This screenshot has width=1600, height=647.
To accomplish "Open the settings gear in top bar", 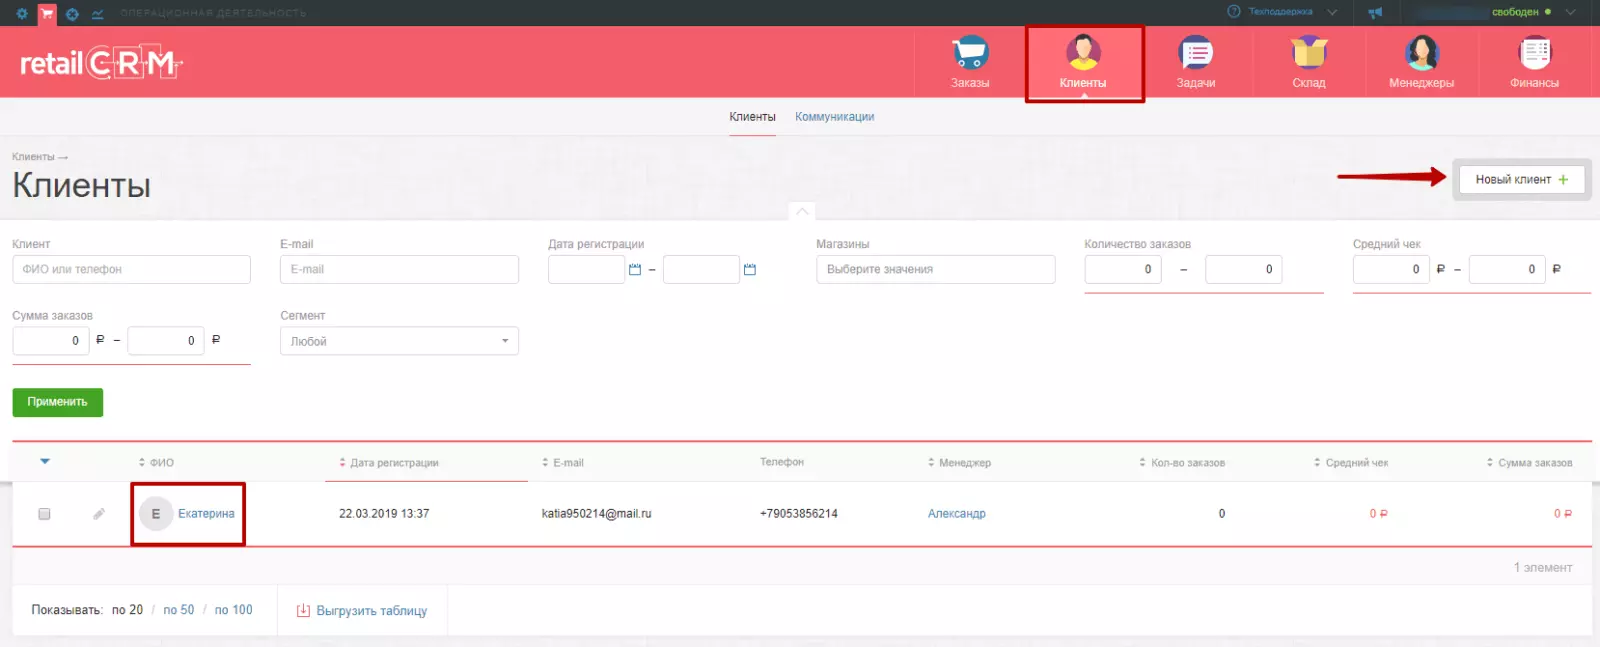I will 22,14.
